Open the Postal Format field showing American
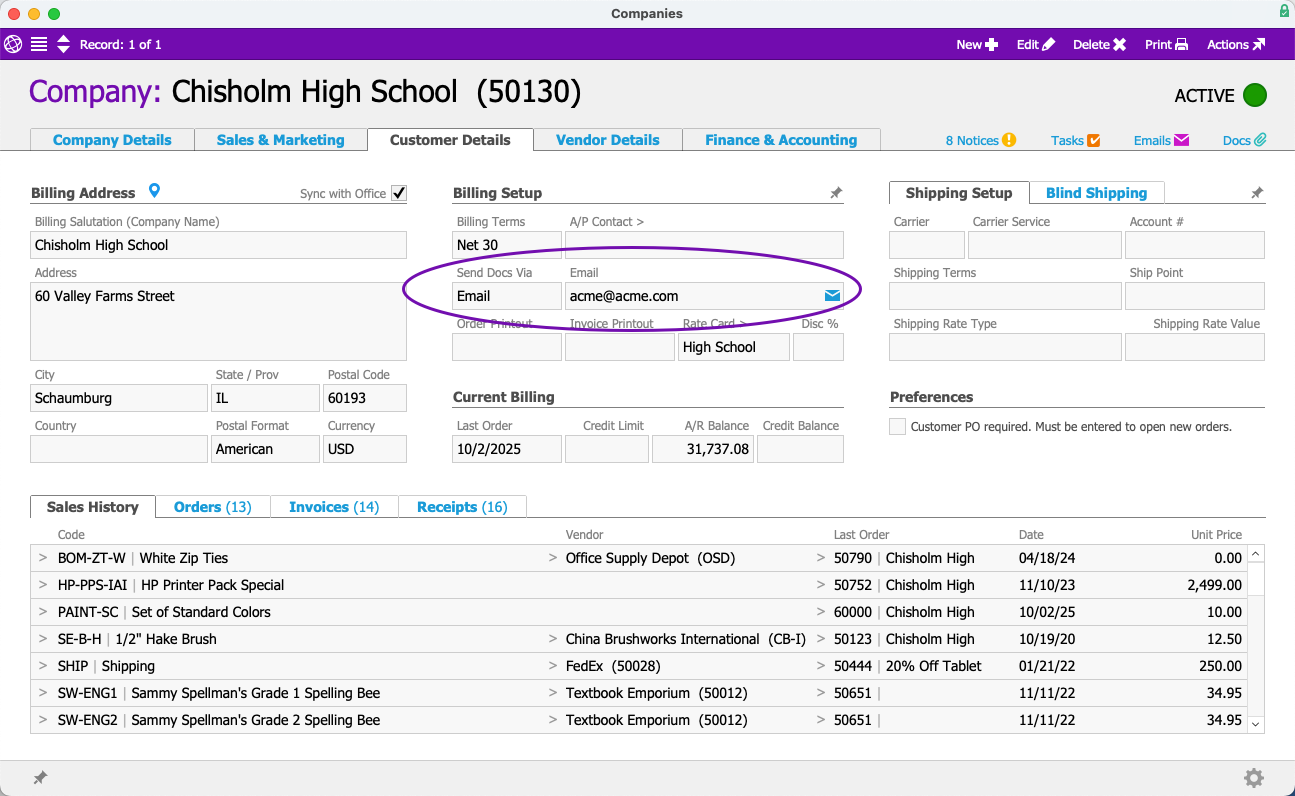This screenshot has height=796, width=1295. tap(266, 449)
